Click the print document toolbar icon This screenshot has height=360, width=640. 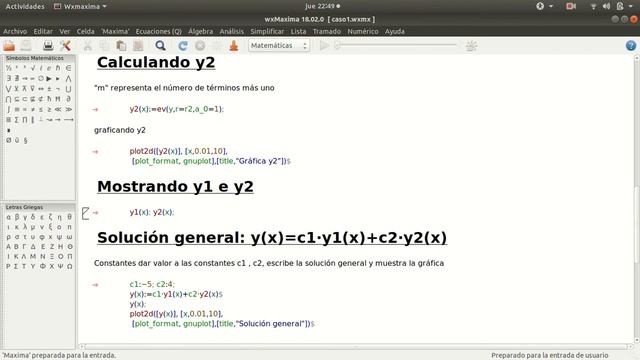pyautogui.click(x=48, y=46)
